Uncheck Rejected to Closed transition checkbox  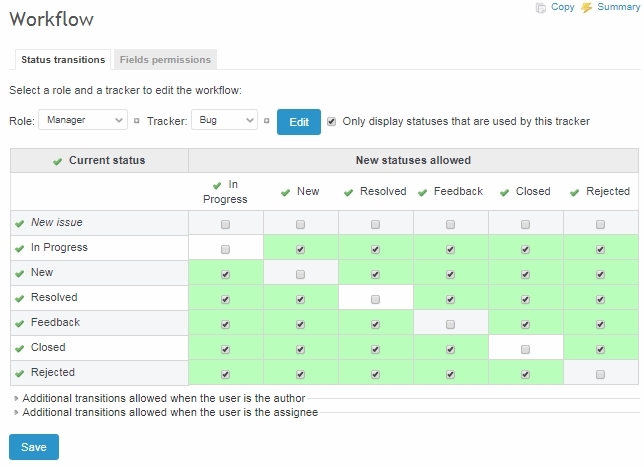[525, 374]
